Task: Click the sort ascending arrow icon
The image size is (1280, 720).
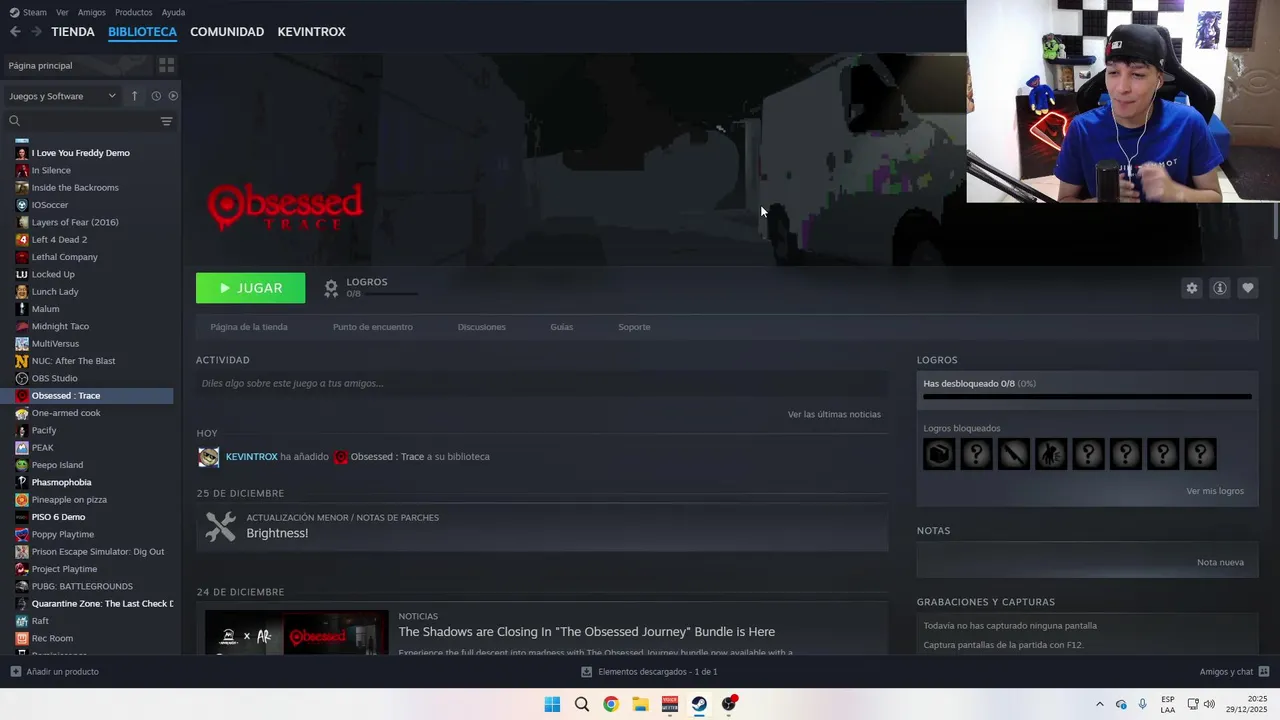Action: [134, 96]
